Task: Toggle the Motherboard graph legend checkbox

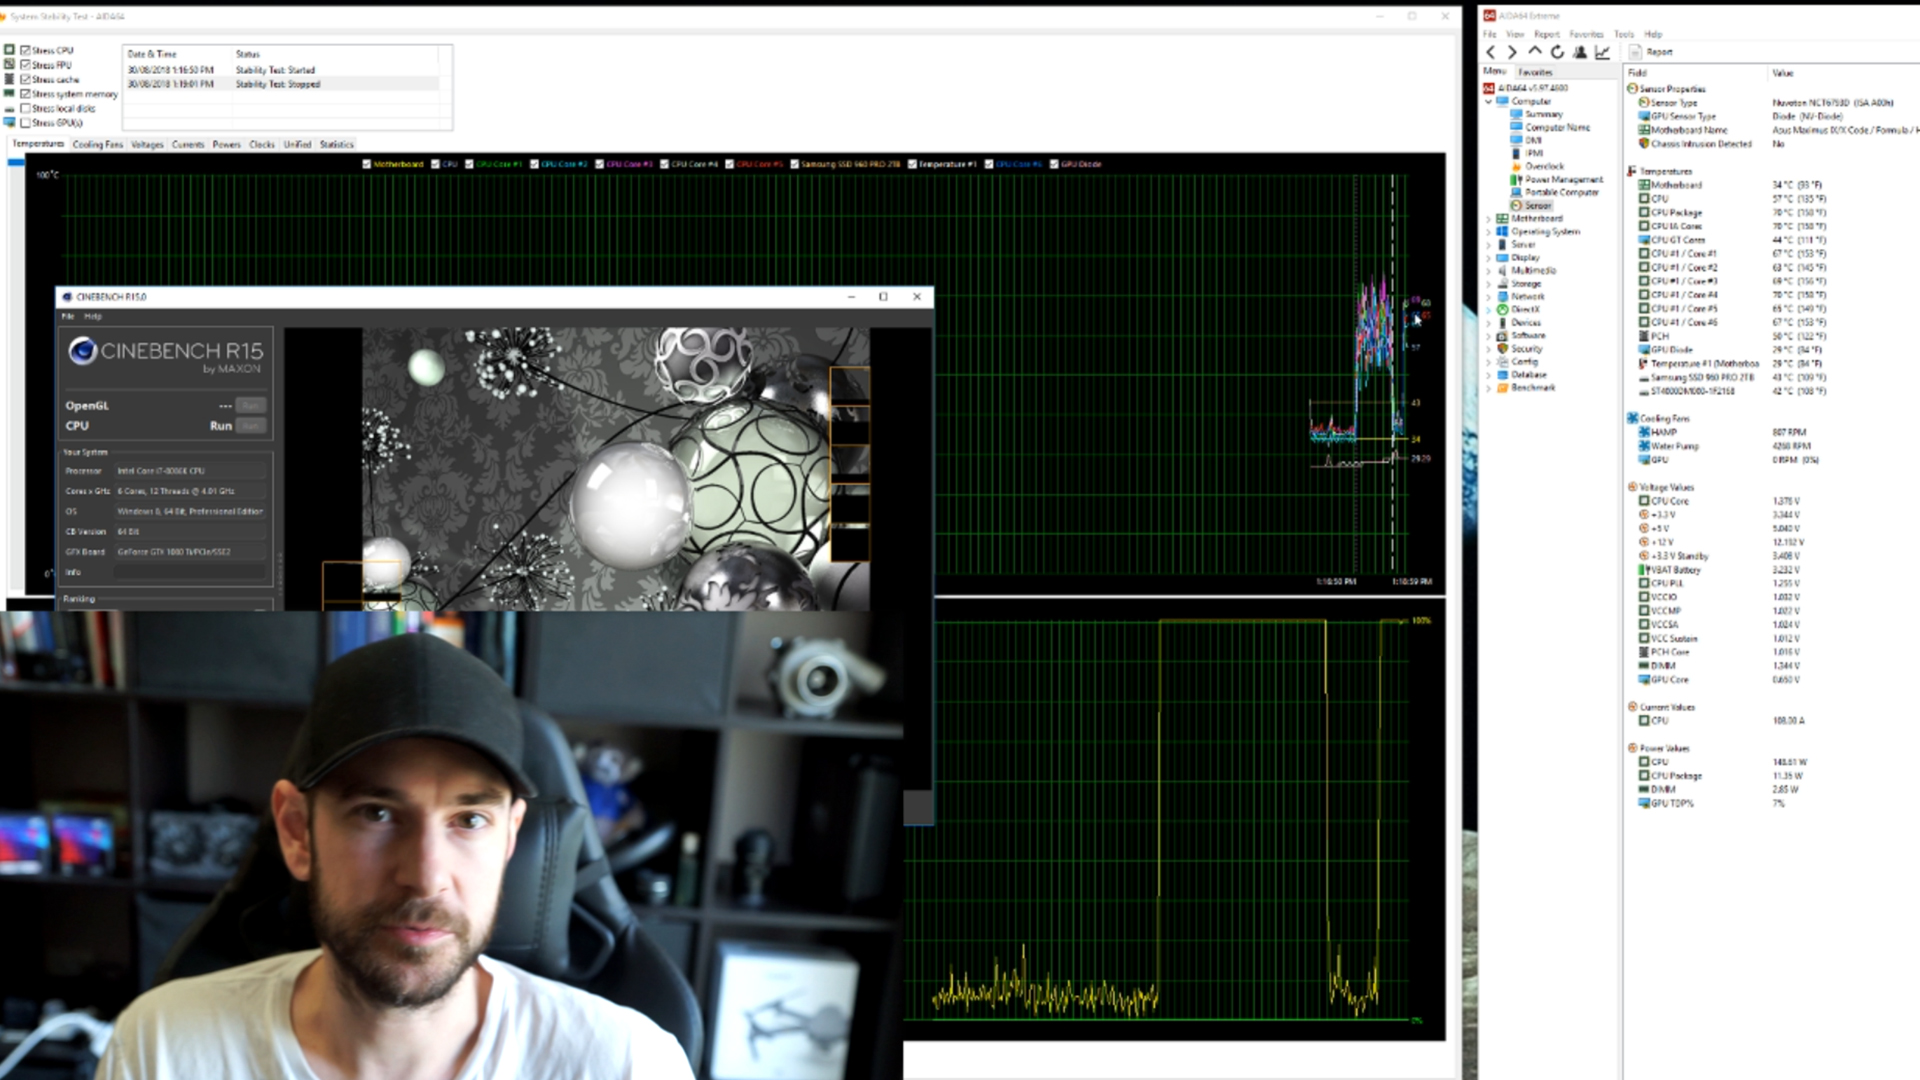Action: (x=366, y=164)
